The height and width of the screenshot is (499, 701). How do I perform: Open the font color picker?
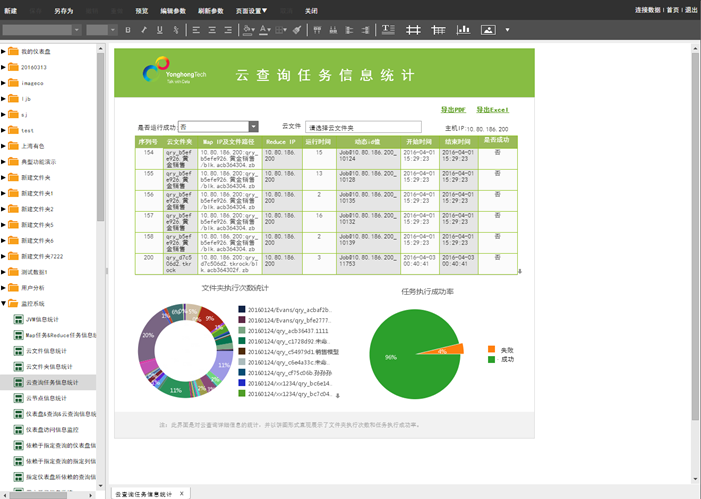pyautogui.click(x=265, y=30)
